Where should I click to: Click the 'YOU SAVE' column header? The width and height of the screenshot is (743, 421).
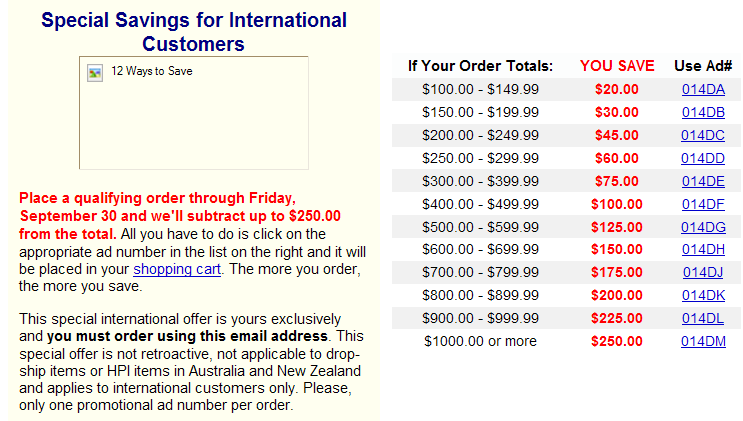pyautogui.click(x=617, y=65)
